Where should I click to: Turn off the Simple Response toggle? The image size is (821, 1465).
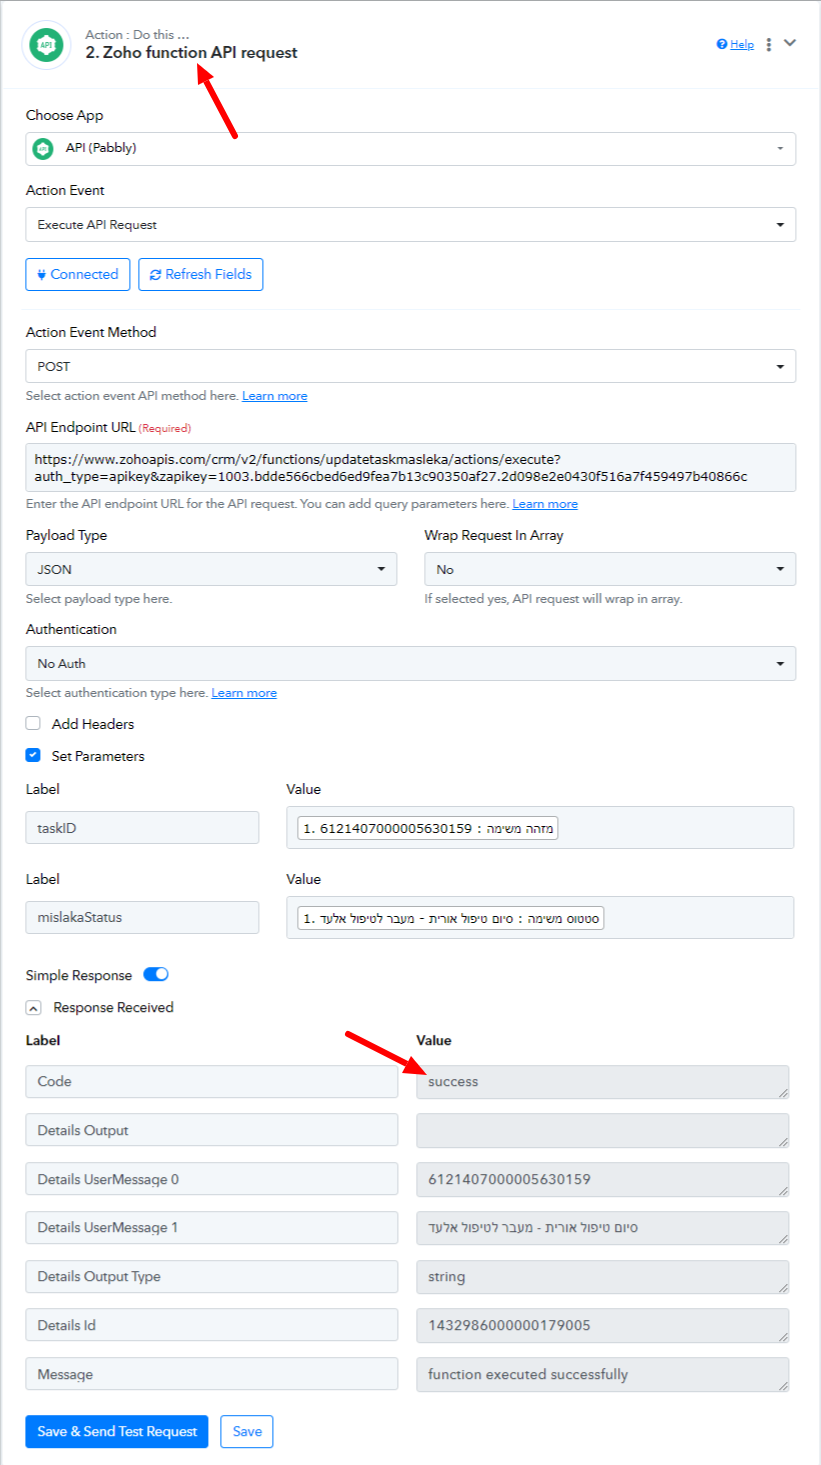click(157, 974)
